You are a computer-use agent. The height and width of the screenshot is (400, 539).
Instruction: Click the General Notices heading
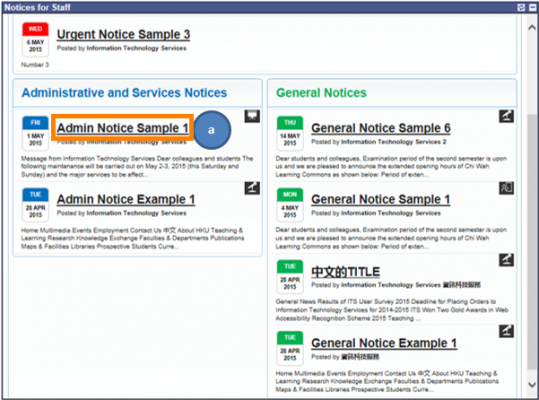[x=321, y=93]
